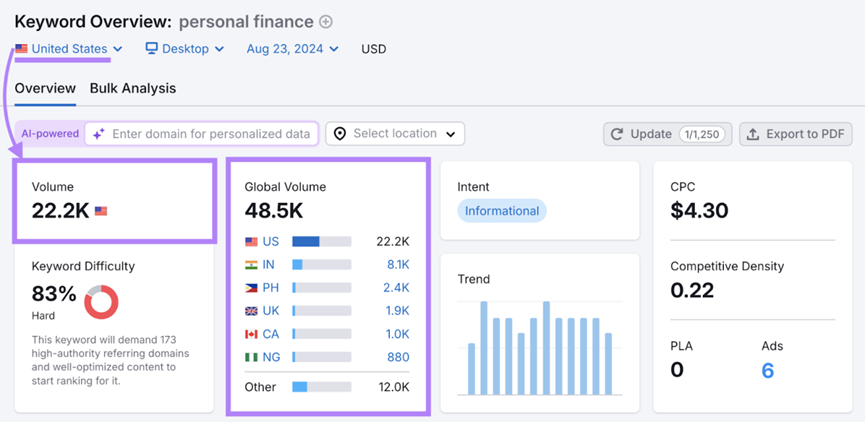Open the Desktop device dropdown
The height and width of the screenshot is (422, 865).
coord(184,49)
